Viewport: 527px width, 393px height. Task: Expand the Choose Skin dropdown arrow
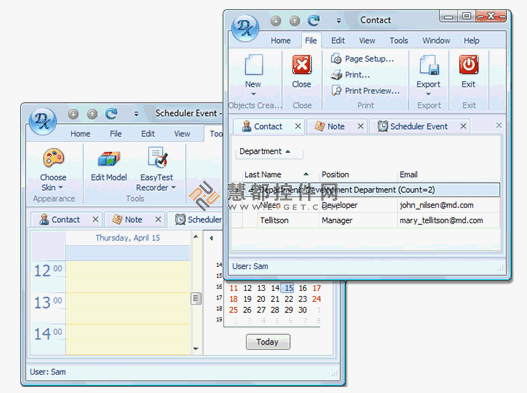[60, 187]
